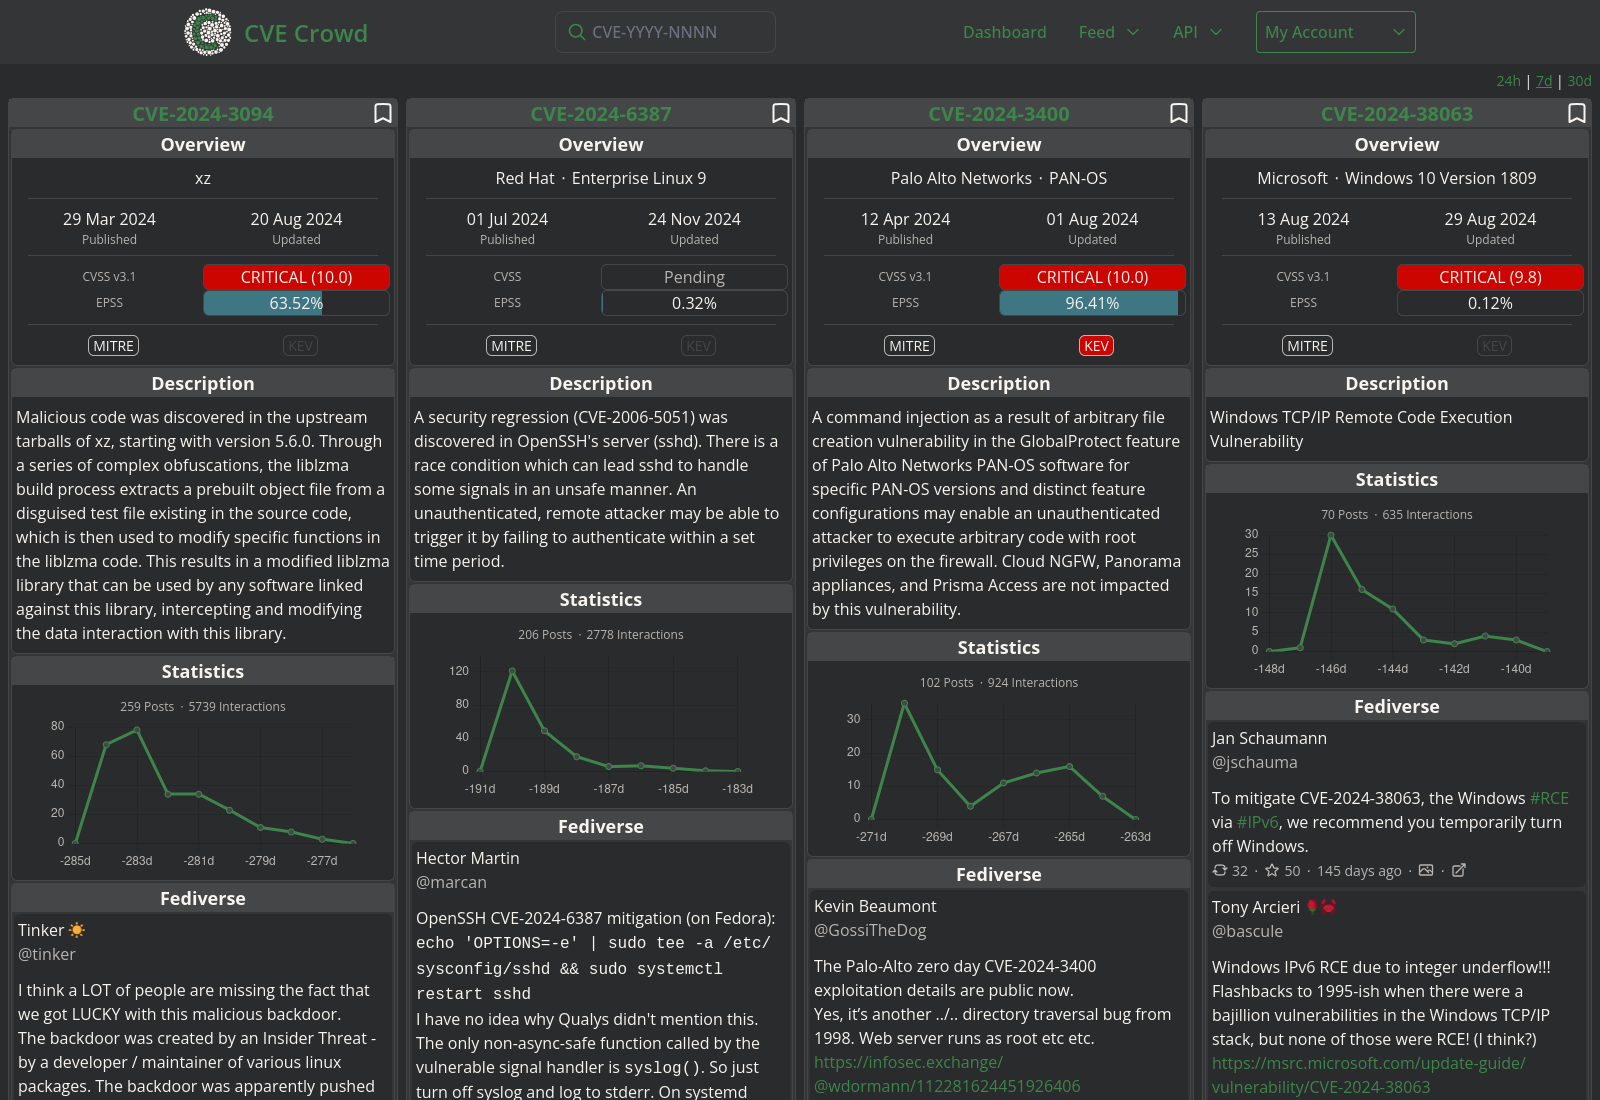Click the CVE Crowd site title
Viewport: 1600px width, 1100px height.
306,33
